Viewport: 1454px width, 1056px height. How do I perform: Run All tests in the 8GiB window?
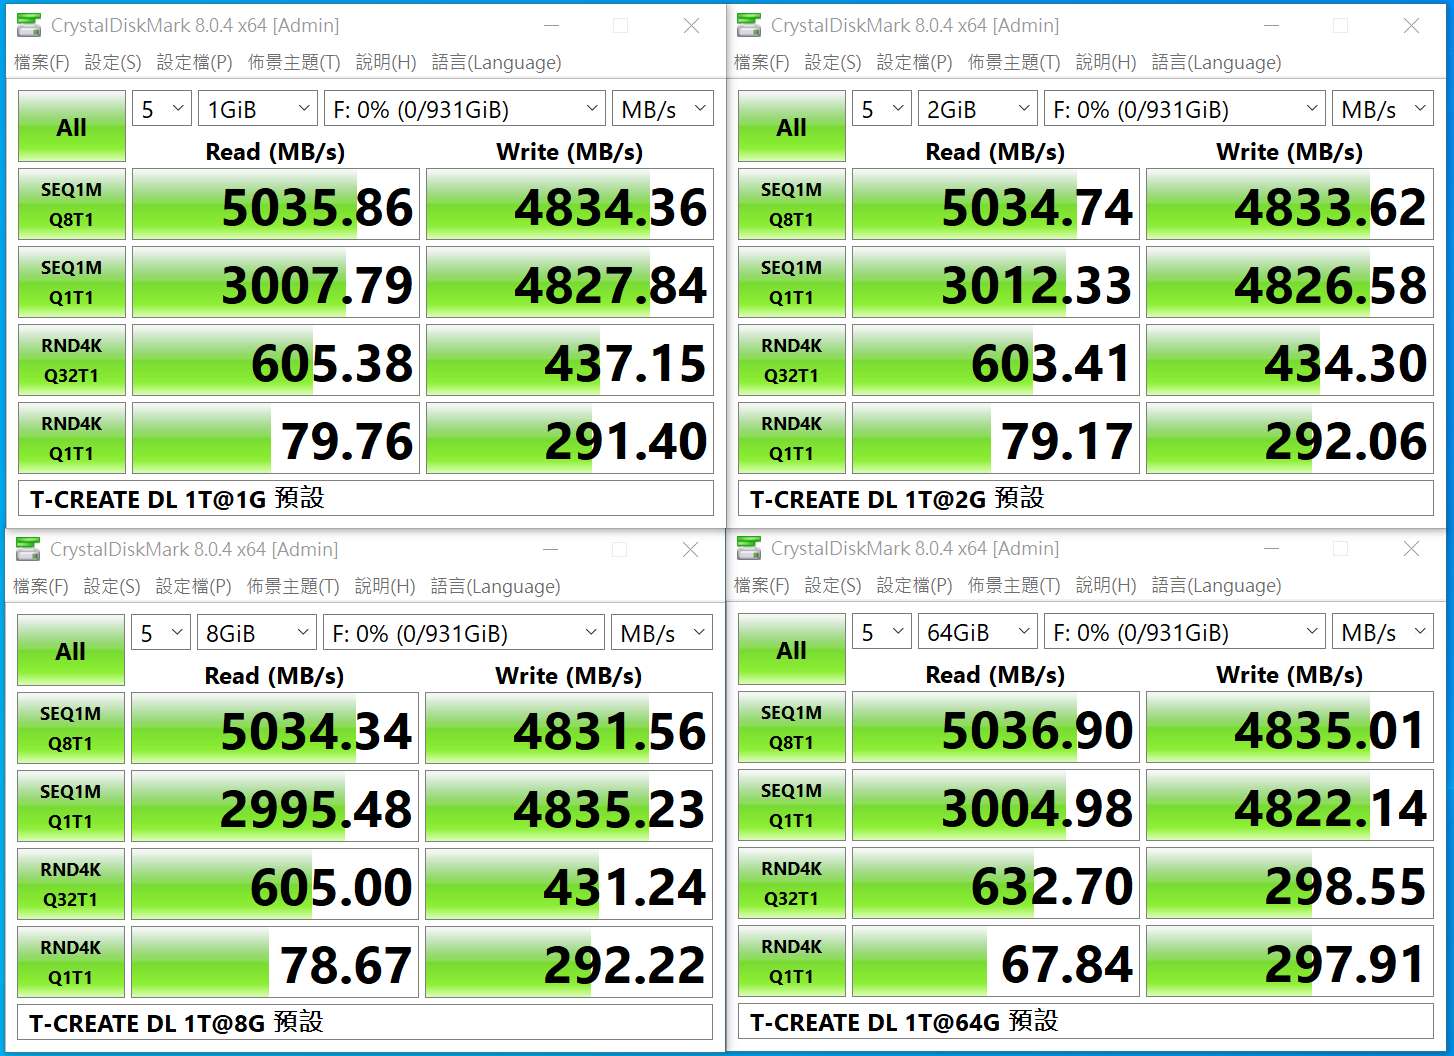tap(71, 651)
